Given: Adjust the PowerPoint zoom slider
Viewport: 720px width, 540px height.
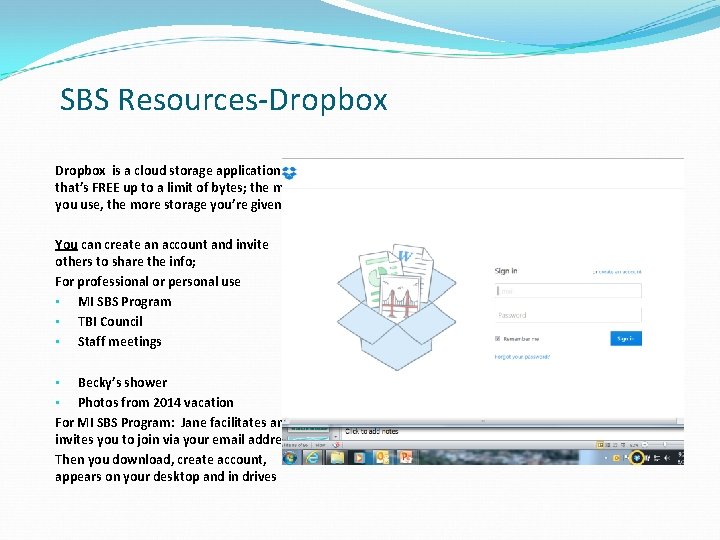Looking at the screenshot, I should click(665, 444).
